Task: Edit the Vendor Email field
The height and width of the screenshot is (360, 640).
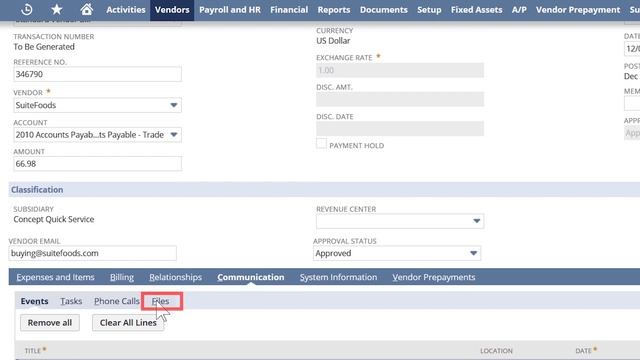Action: 93,253
